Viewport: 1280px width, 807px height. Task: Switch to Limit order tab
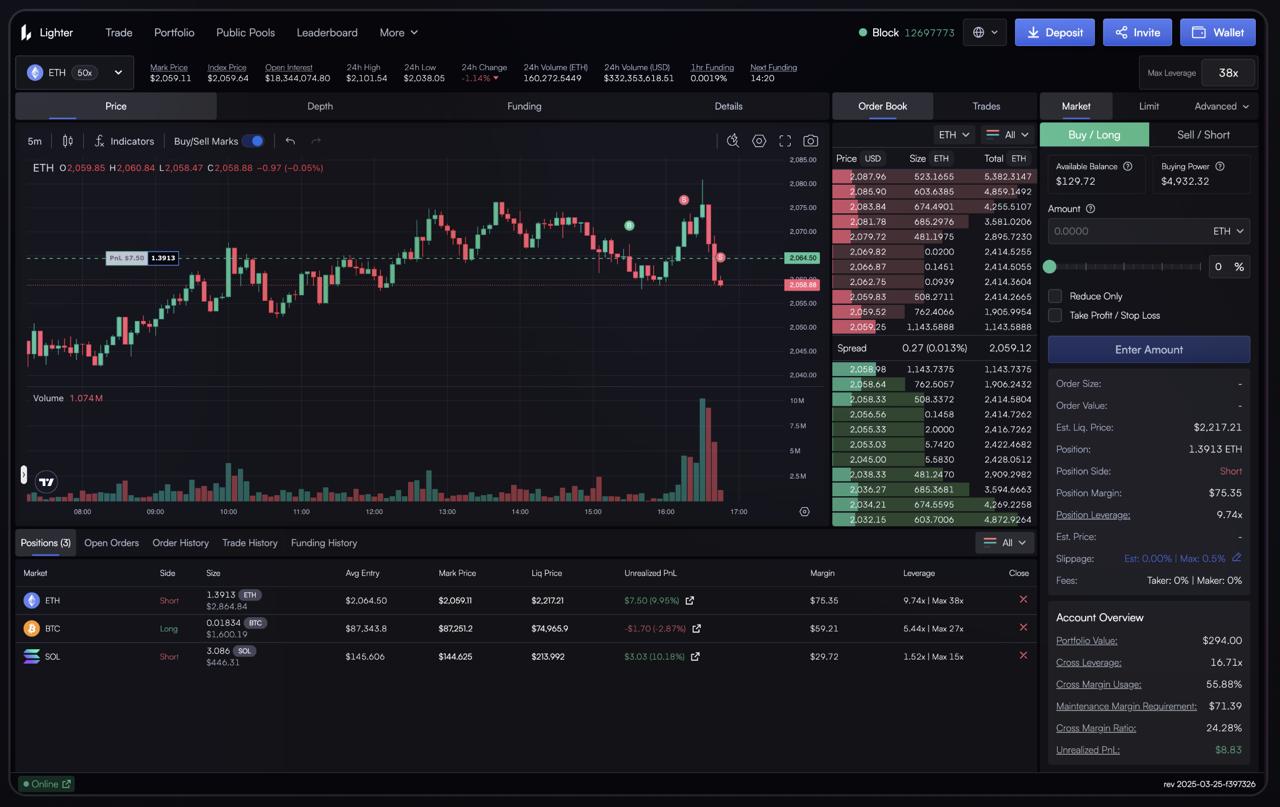click(x=1149, y=106)
